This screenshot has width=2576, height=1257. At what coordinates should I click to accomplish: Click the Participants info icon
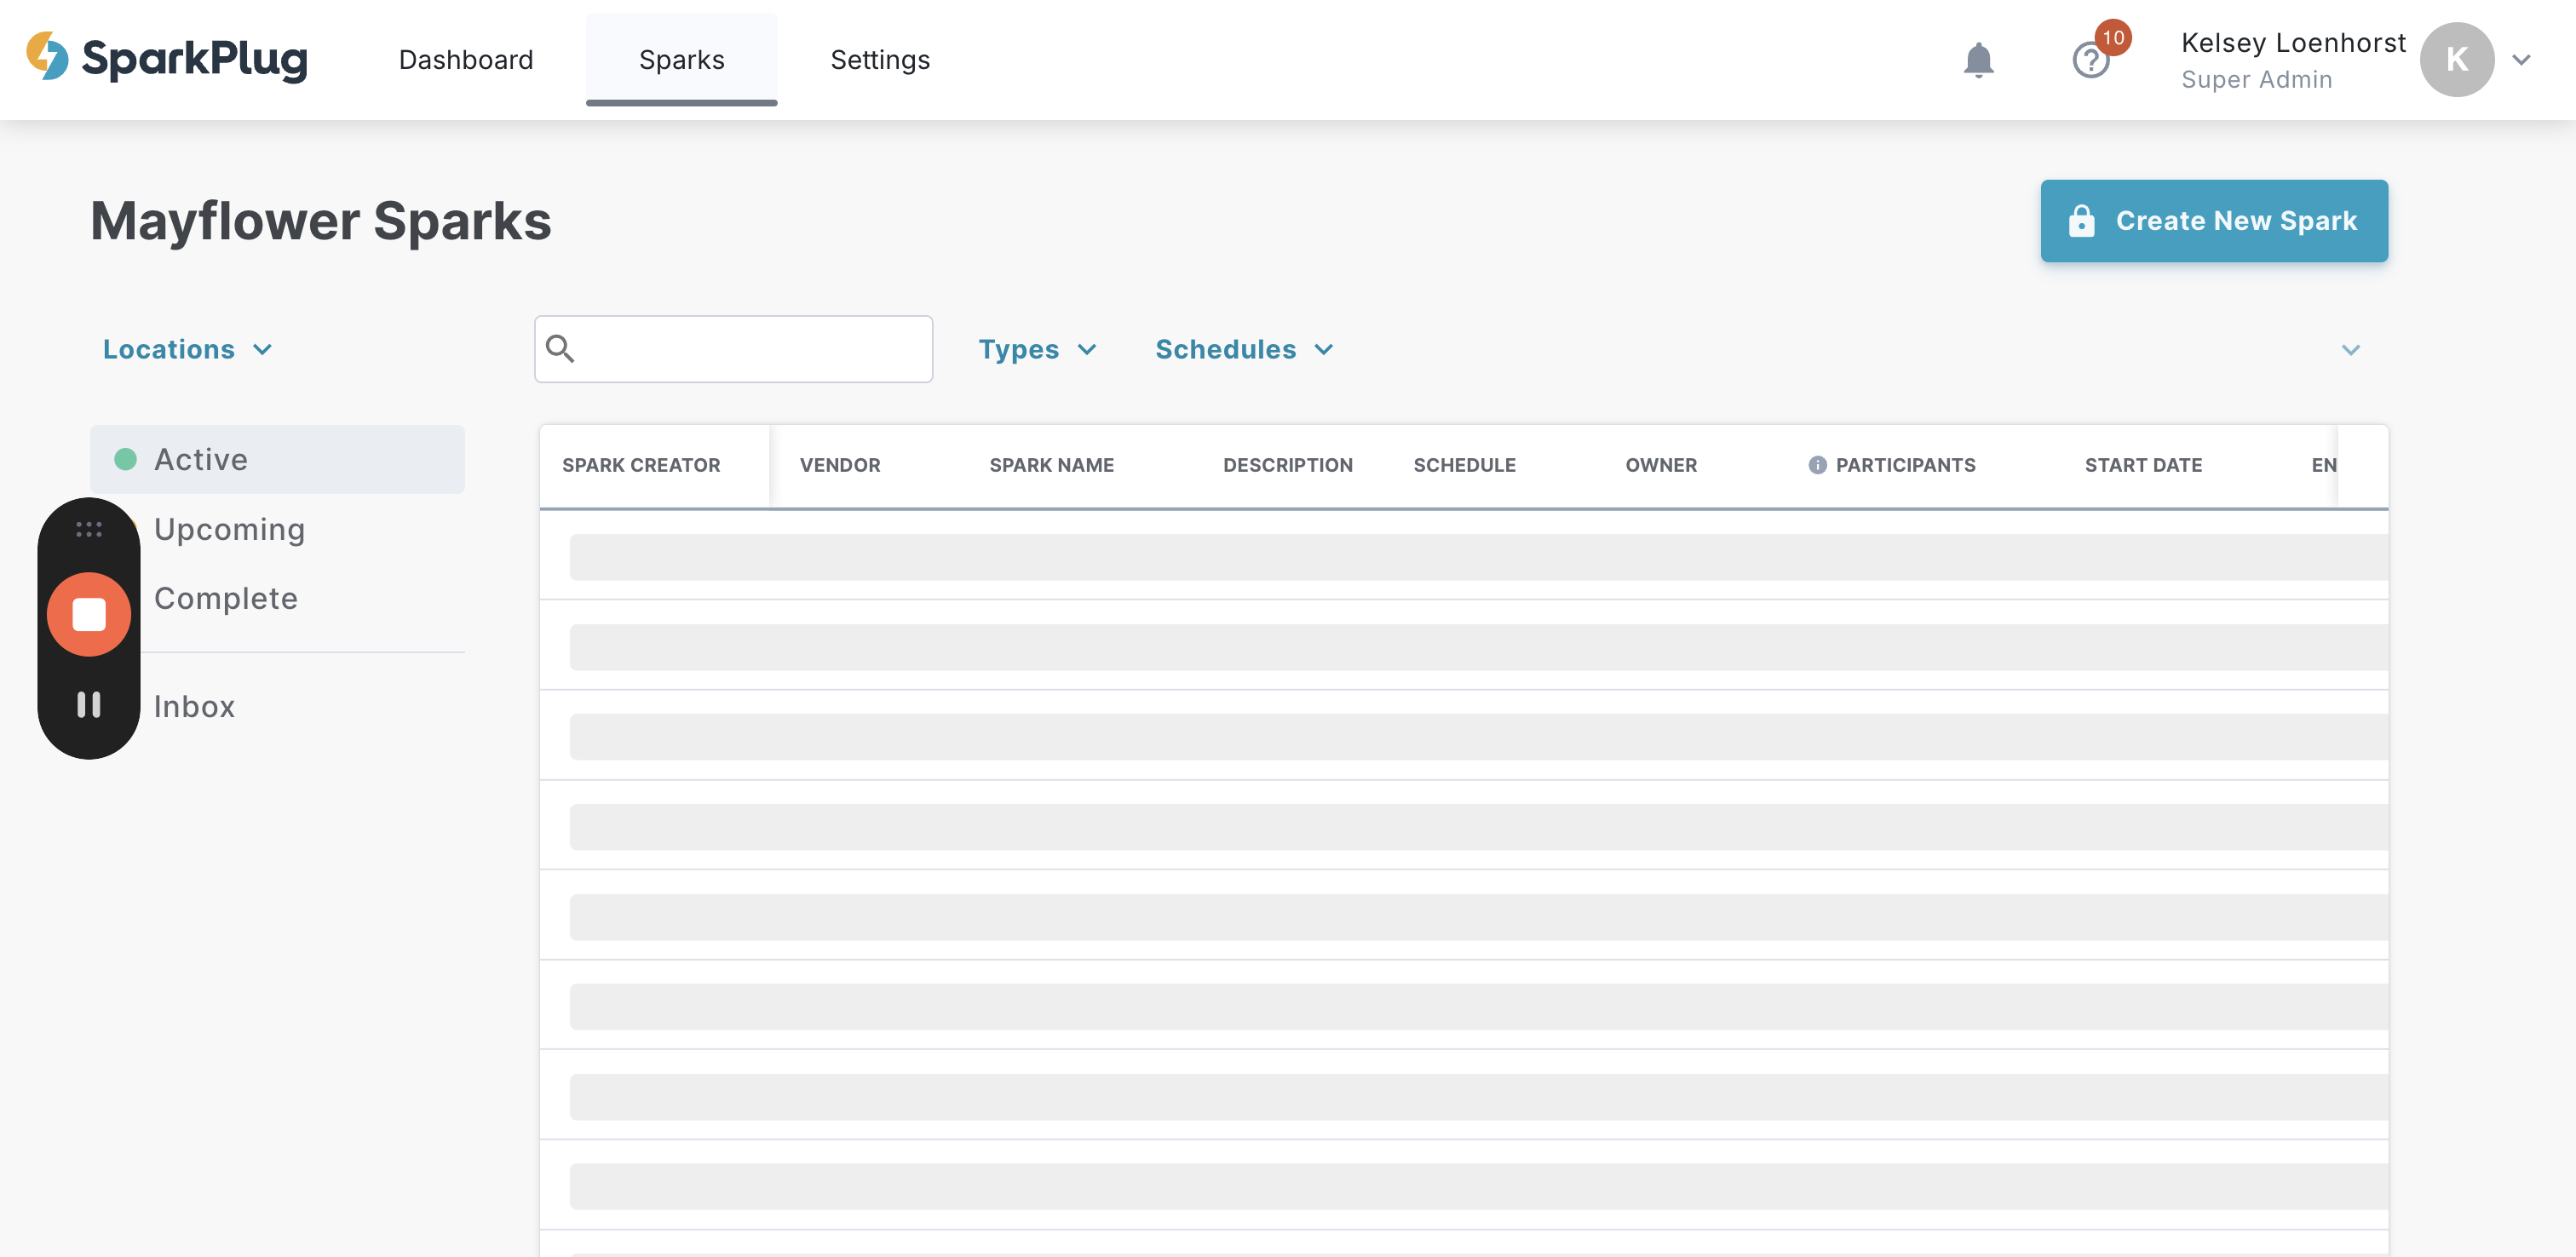[1817, 465]
